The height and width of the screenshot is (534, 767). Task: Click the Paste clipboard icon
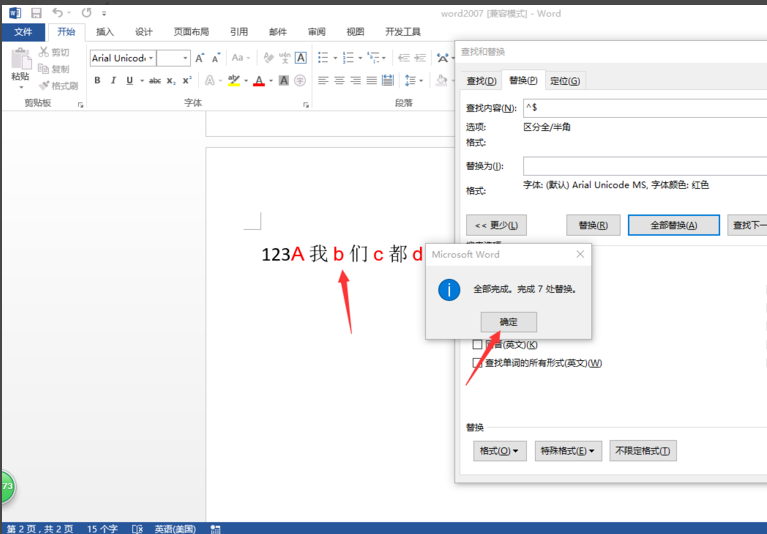[x=21, y=59]
